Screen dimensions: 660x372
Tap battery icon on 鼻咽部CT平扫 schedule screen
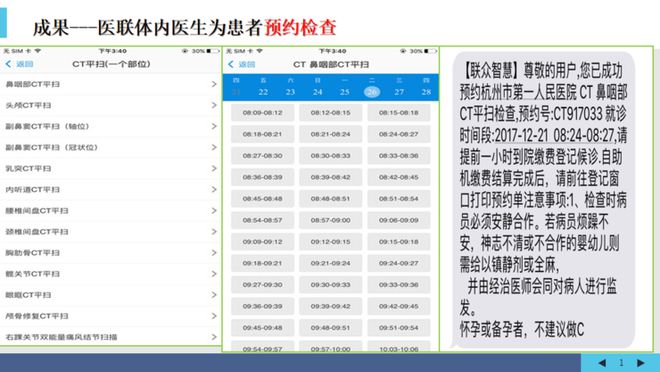click(x=430, y=51)
